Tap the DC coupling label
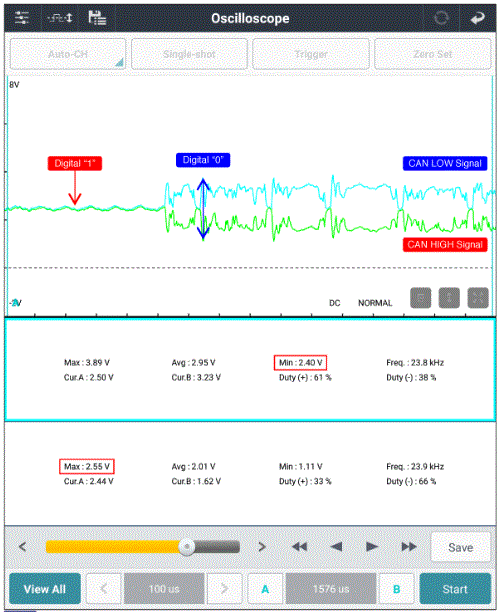 click(335, 303)
